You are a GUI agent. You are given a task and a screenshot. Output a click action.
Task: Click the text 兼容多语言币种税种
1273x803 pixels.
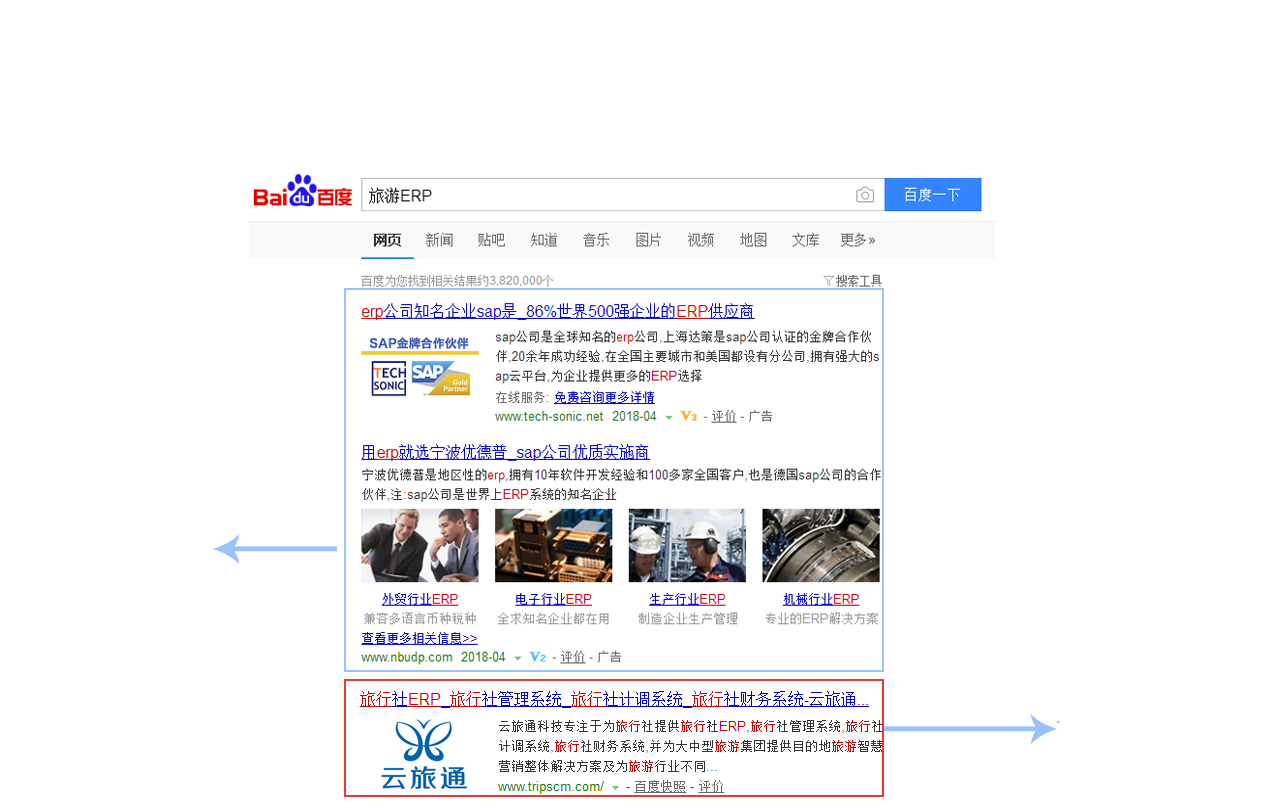point(420,619)
